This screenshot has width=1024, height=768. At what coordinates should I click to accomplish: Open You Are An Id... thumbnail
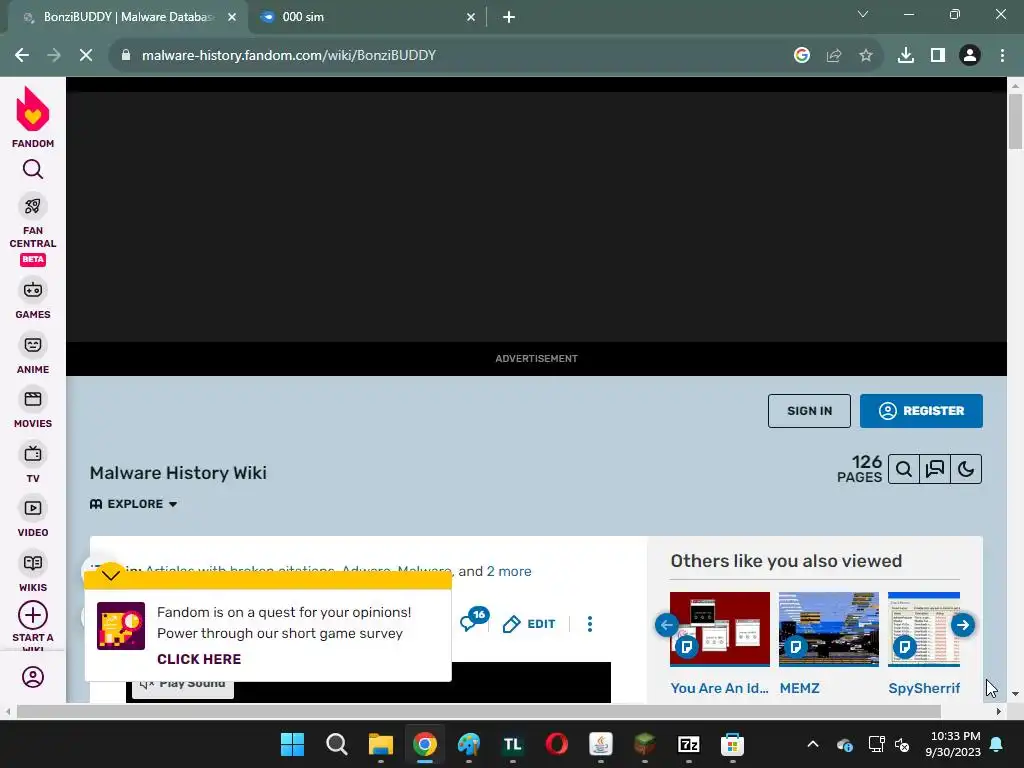[x=720, y=629]
